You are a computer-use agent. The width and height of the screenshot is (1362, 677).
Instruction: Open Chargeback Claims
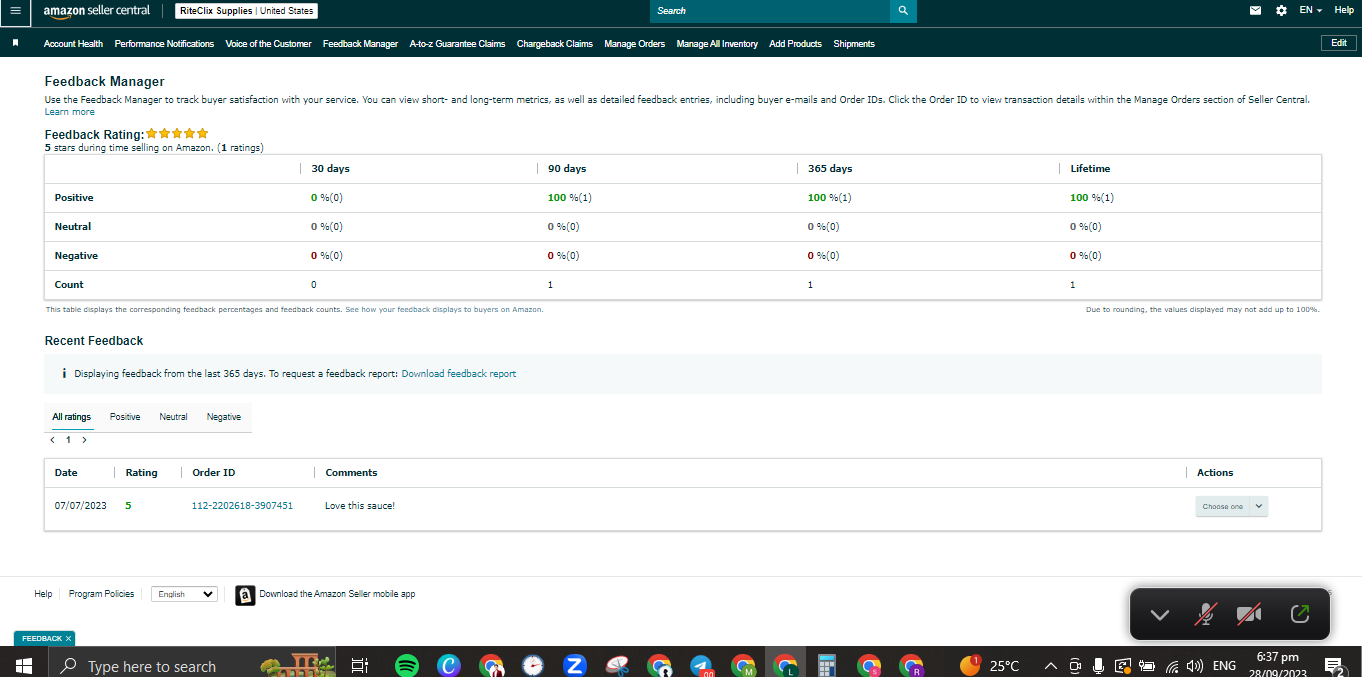pos(554,44)
